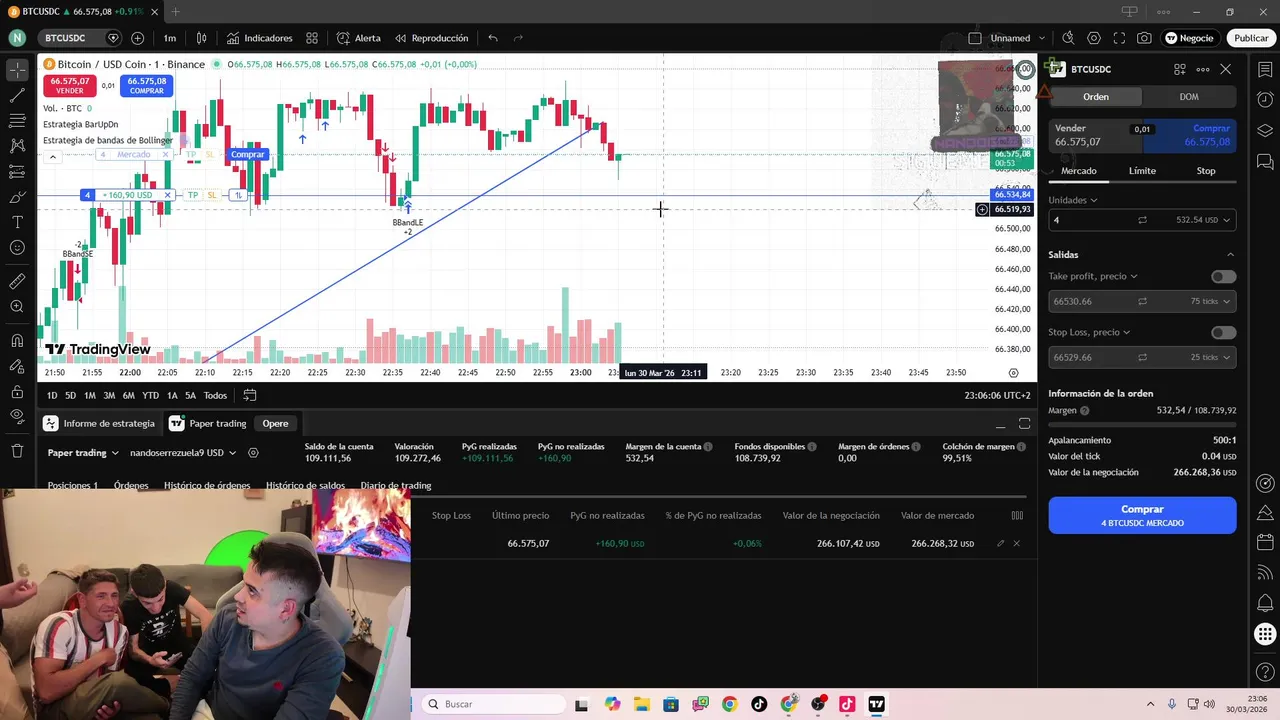Screen dimensions: 1280x720
Task: Switch to the DOM tab
Action: pyautogui.click(x=1189, y=97)
